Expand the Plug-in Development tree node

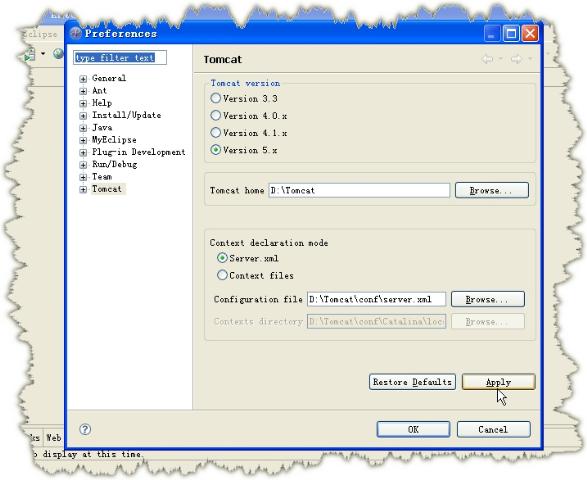pos(83,153)
